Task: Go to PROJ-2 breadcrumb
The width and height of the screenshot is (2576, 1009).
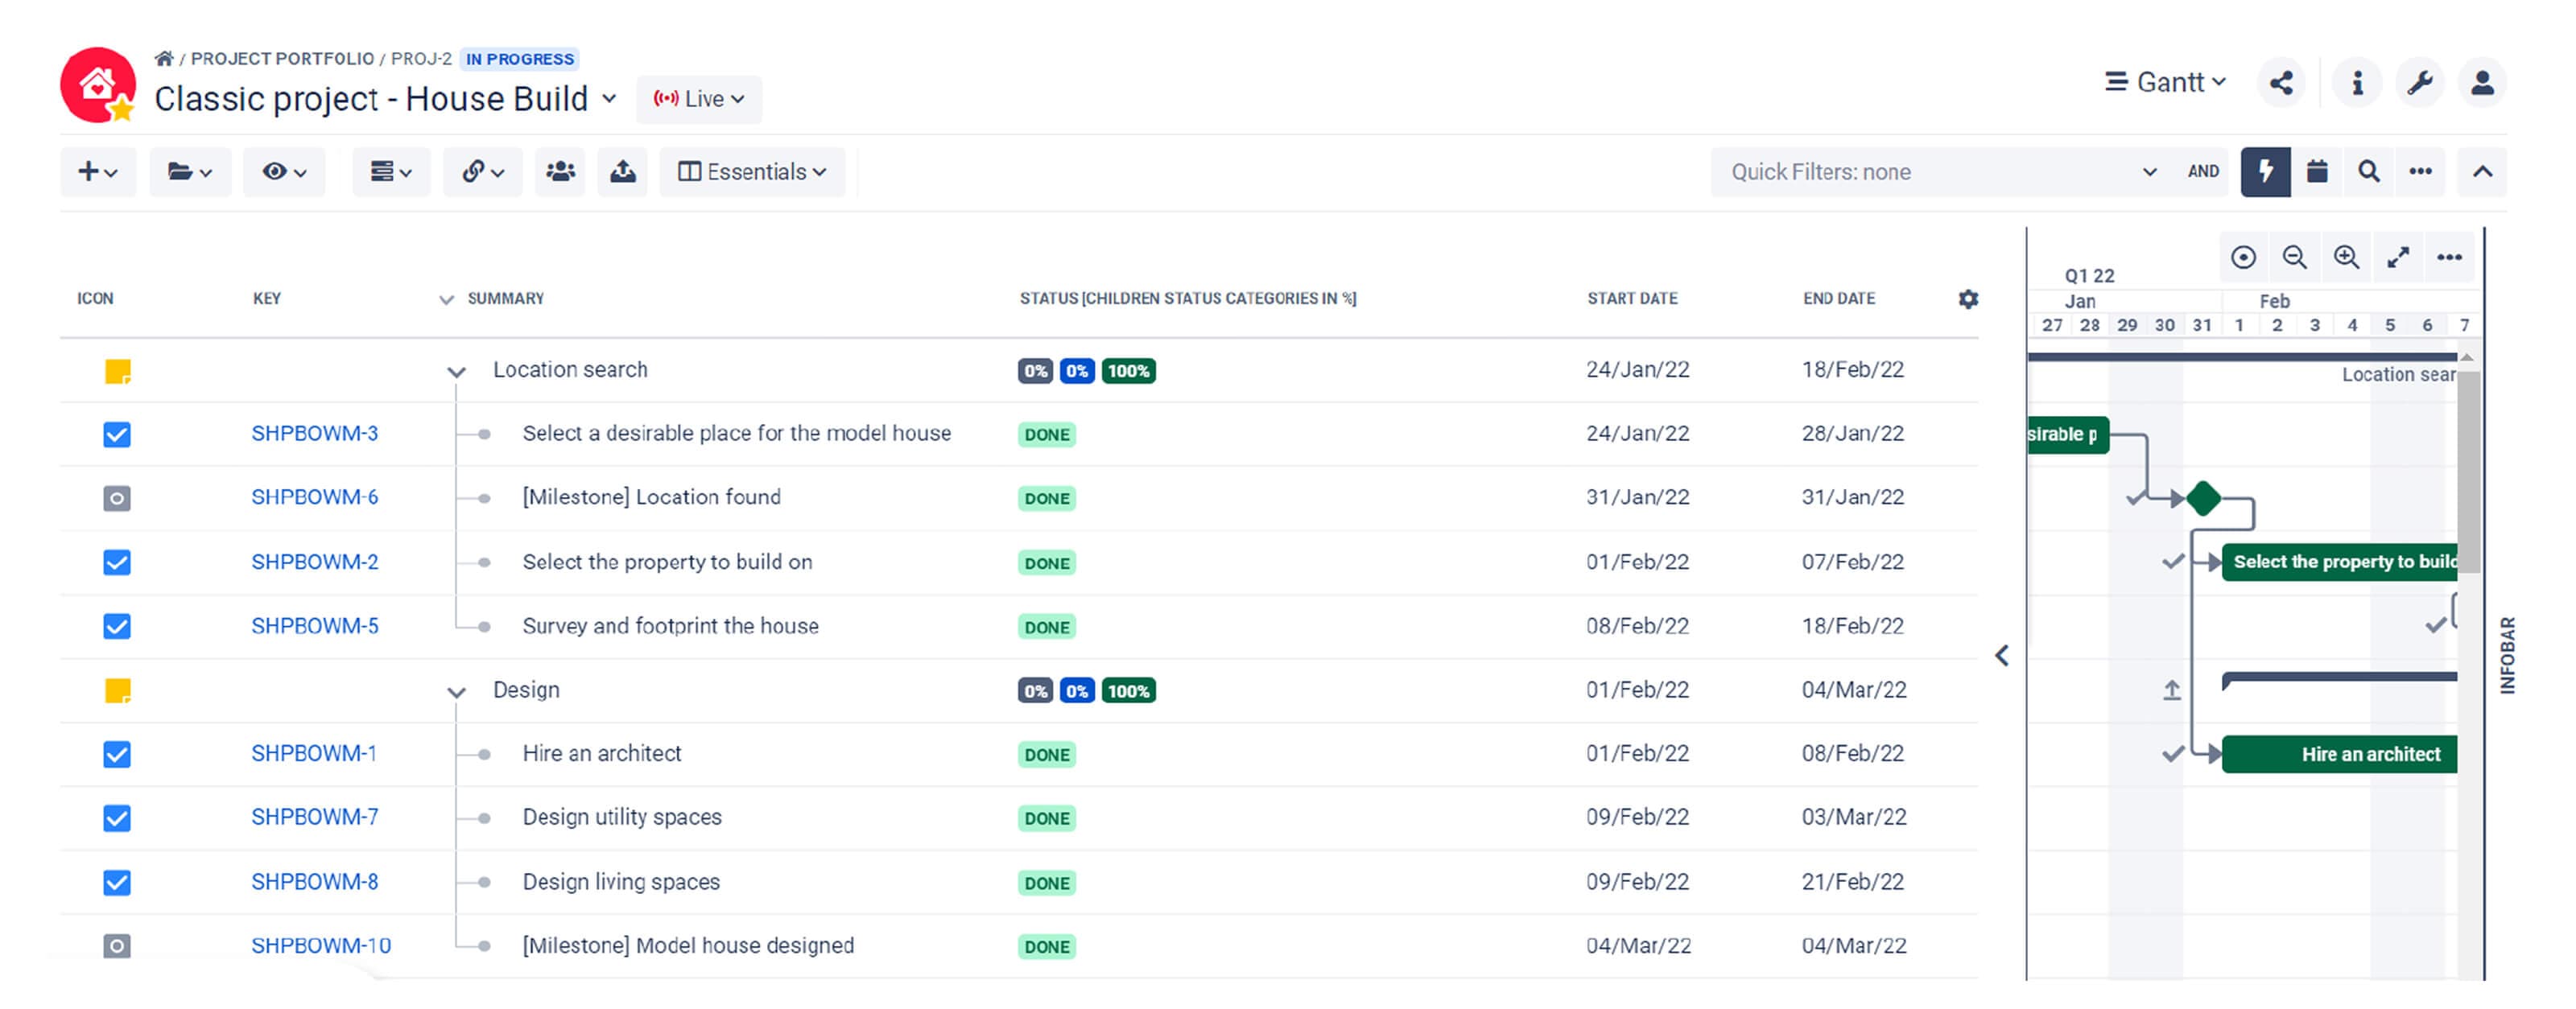Action: click(x=421, y=59)
